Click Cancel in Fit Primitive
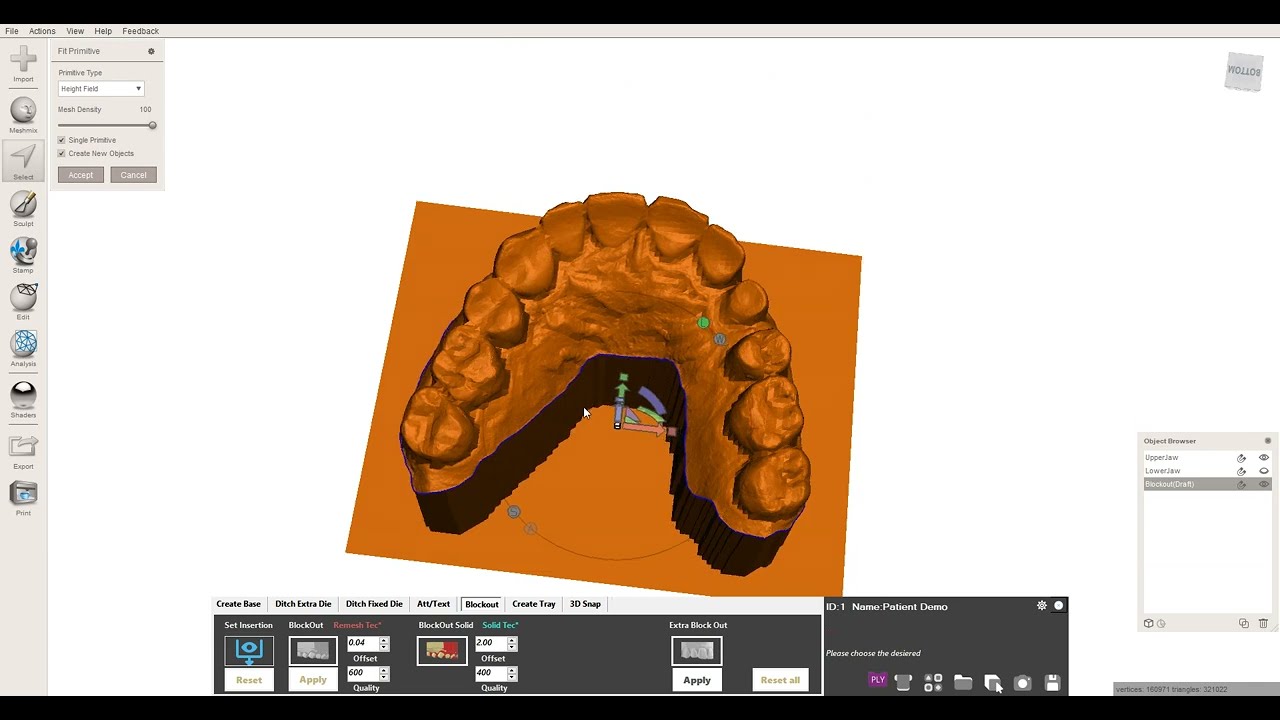 point(133,175)
